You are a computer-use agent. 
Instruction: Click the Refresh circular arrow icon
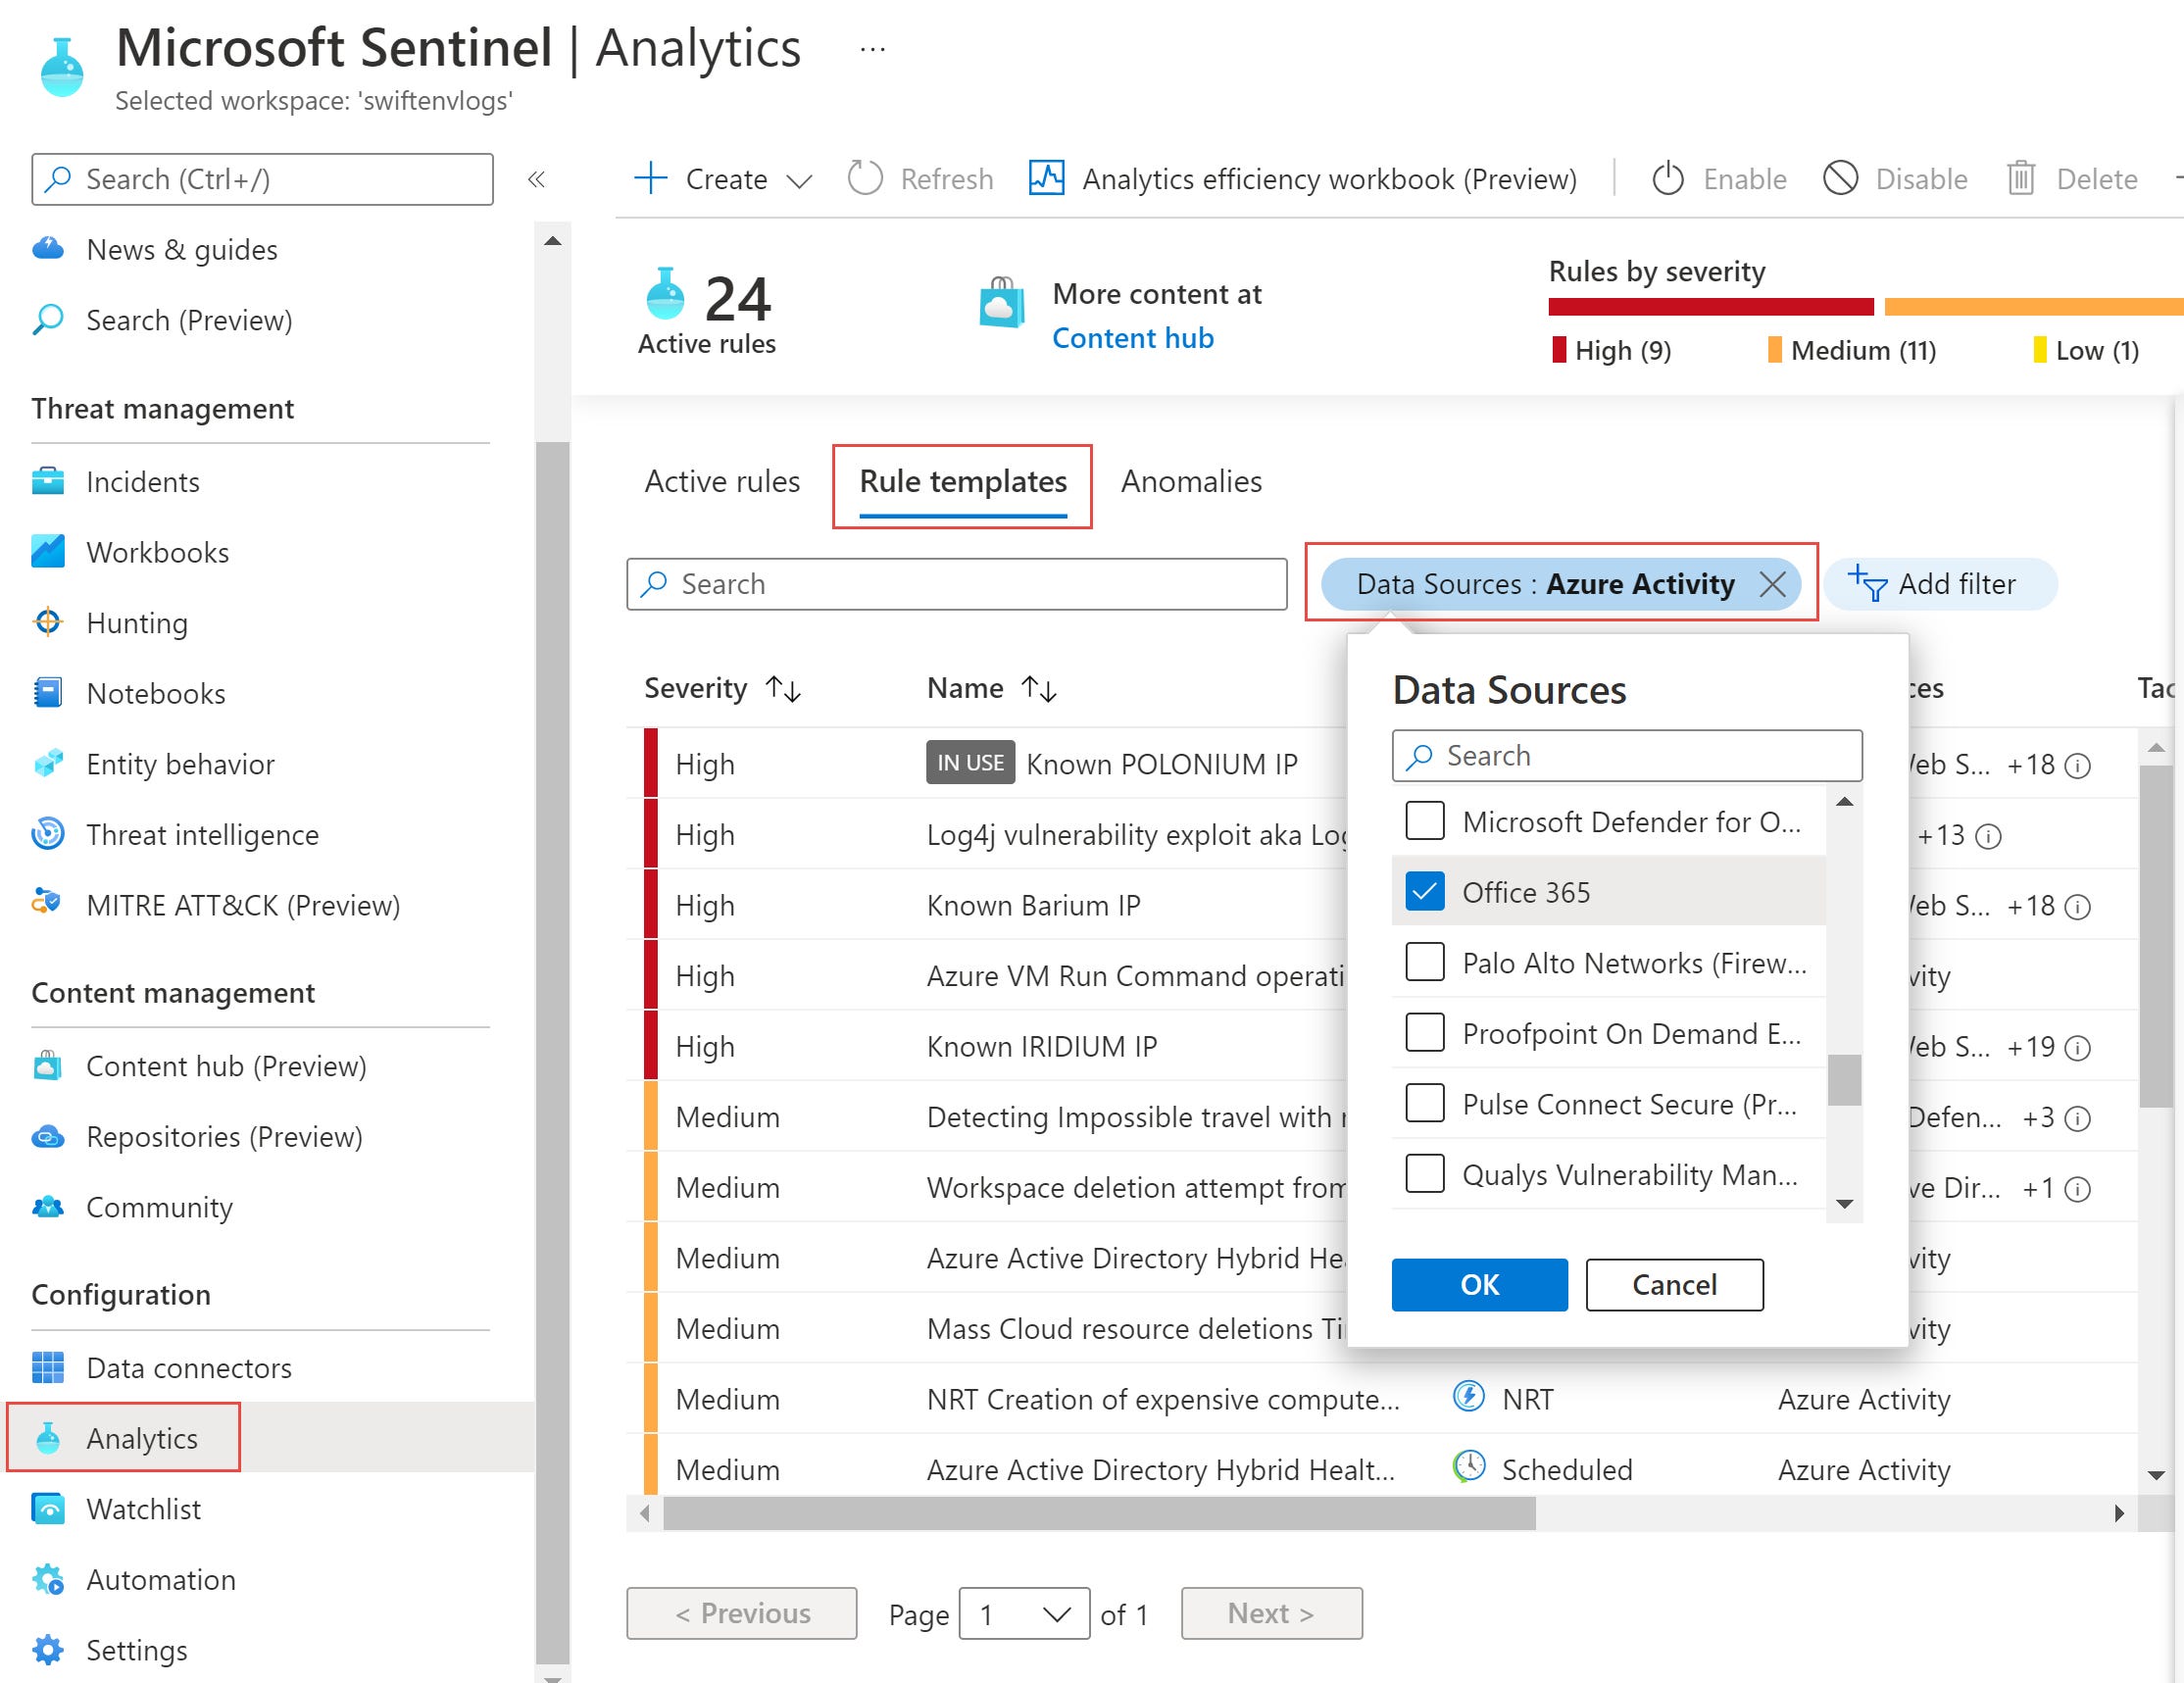coord(865,179)
